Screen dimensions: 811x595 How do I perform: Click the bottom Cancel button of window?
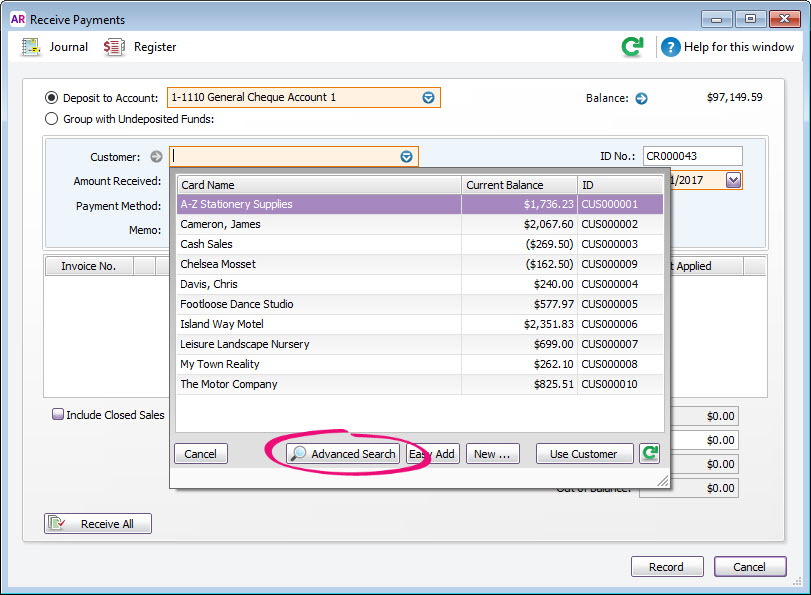[x=750, y=567]
